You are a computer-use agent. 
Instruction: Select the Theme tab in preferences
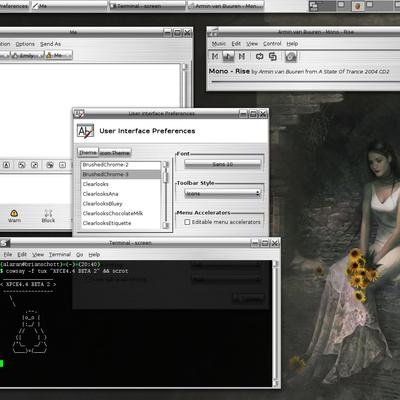88,152
